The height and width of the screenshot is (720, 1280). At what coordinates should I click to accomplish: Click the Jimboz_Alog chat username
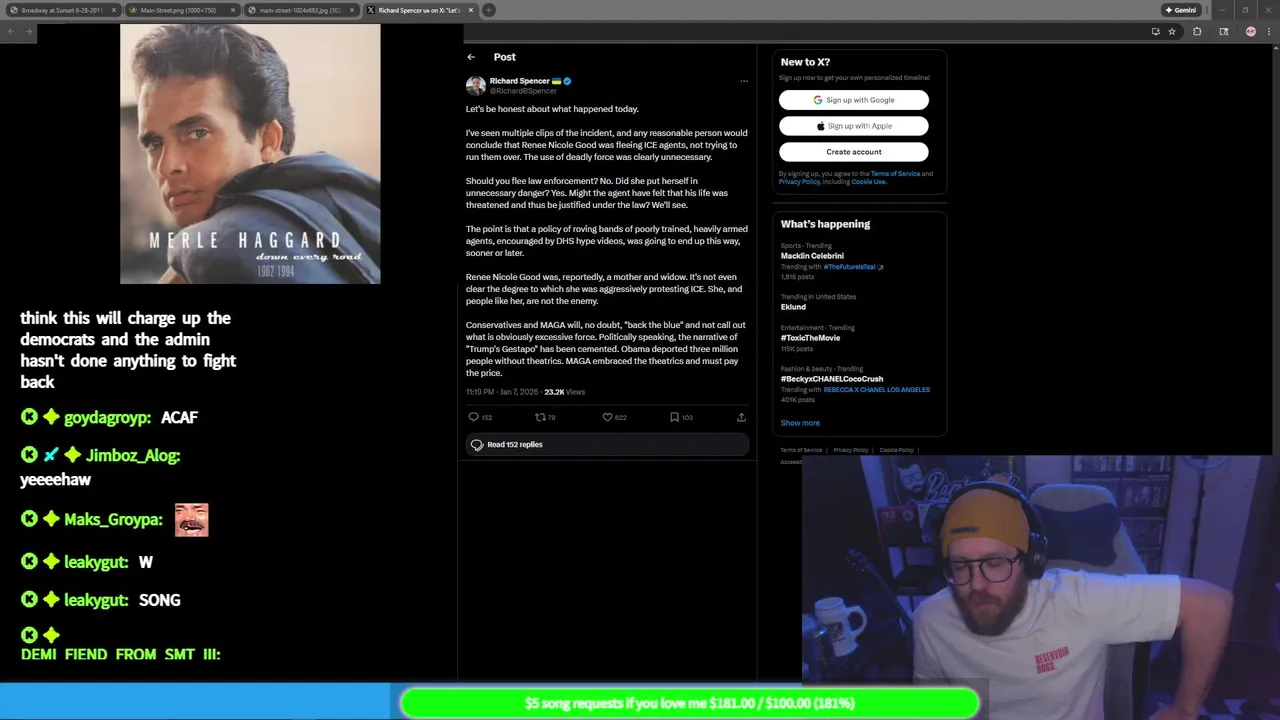click(132, 456)
